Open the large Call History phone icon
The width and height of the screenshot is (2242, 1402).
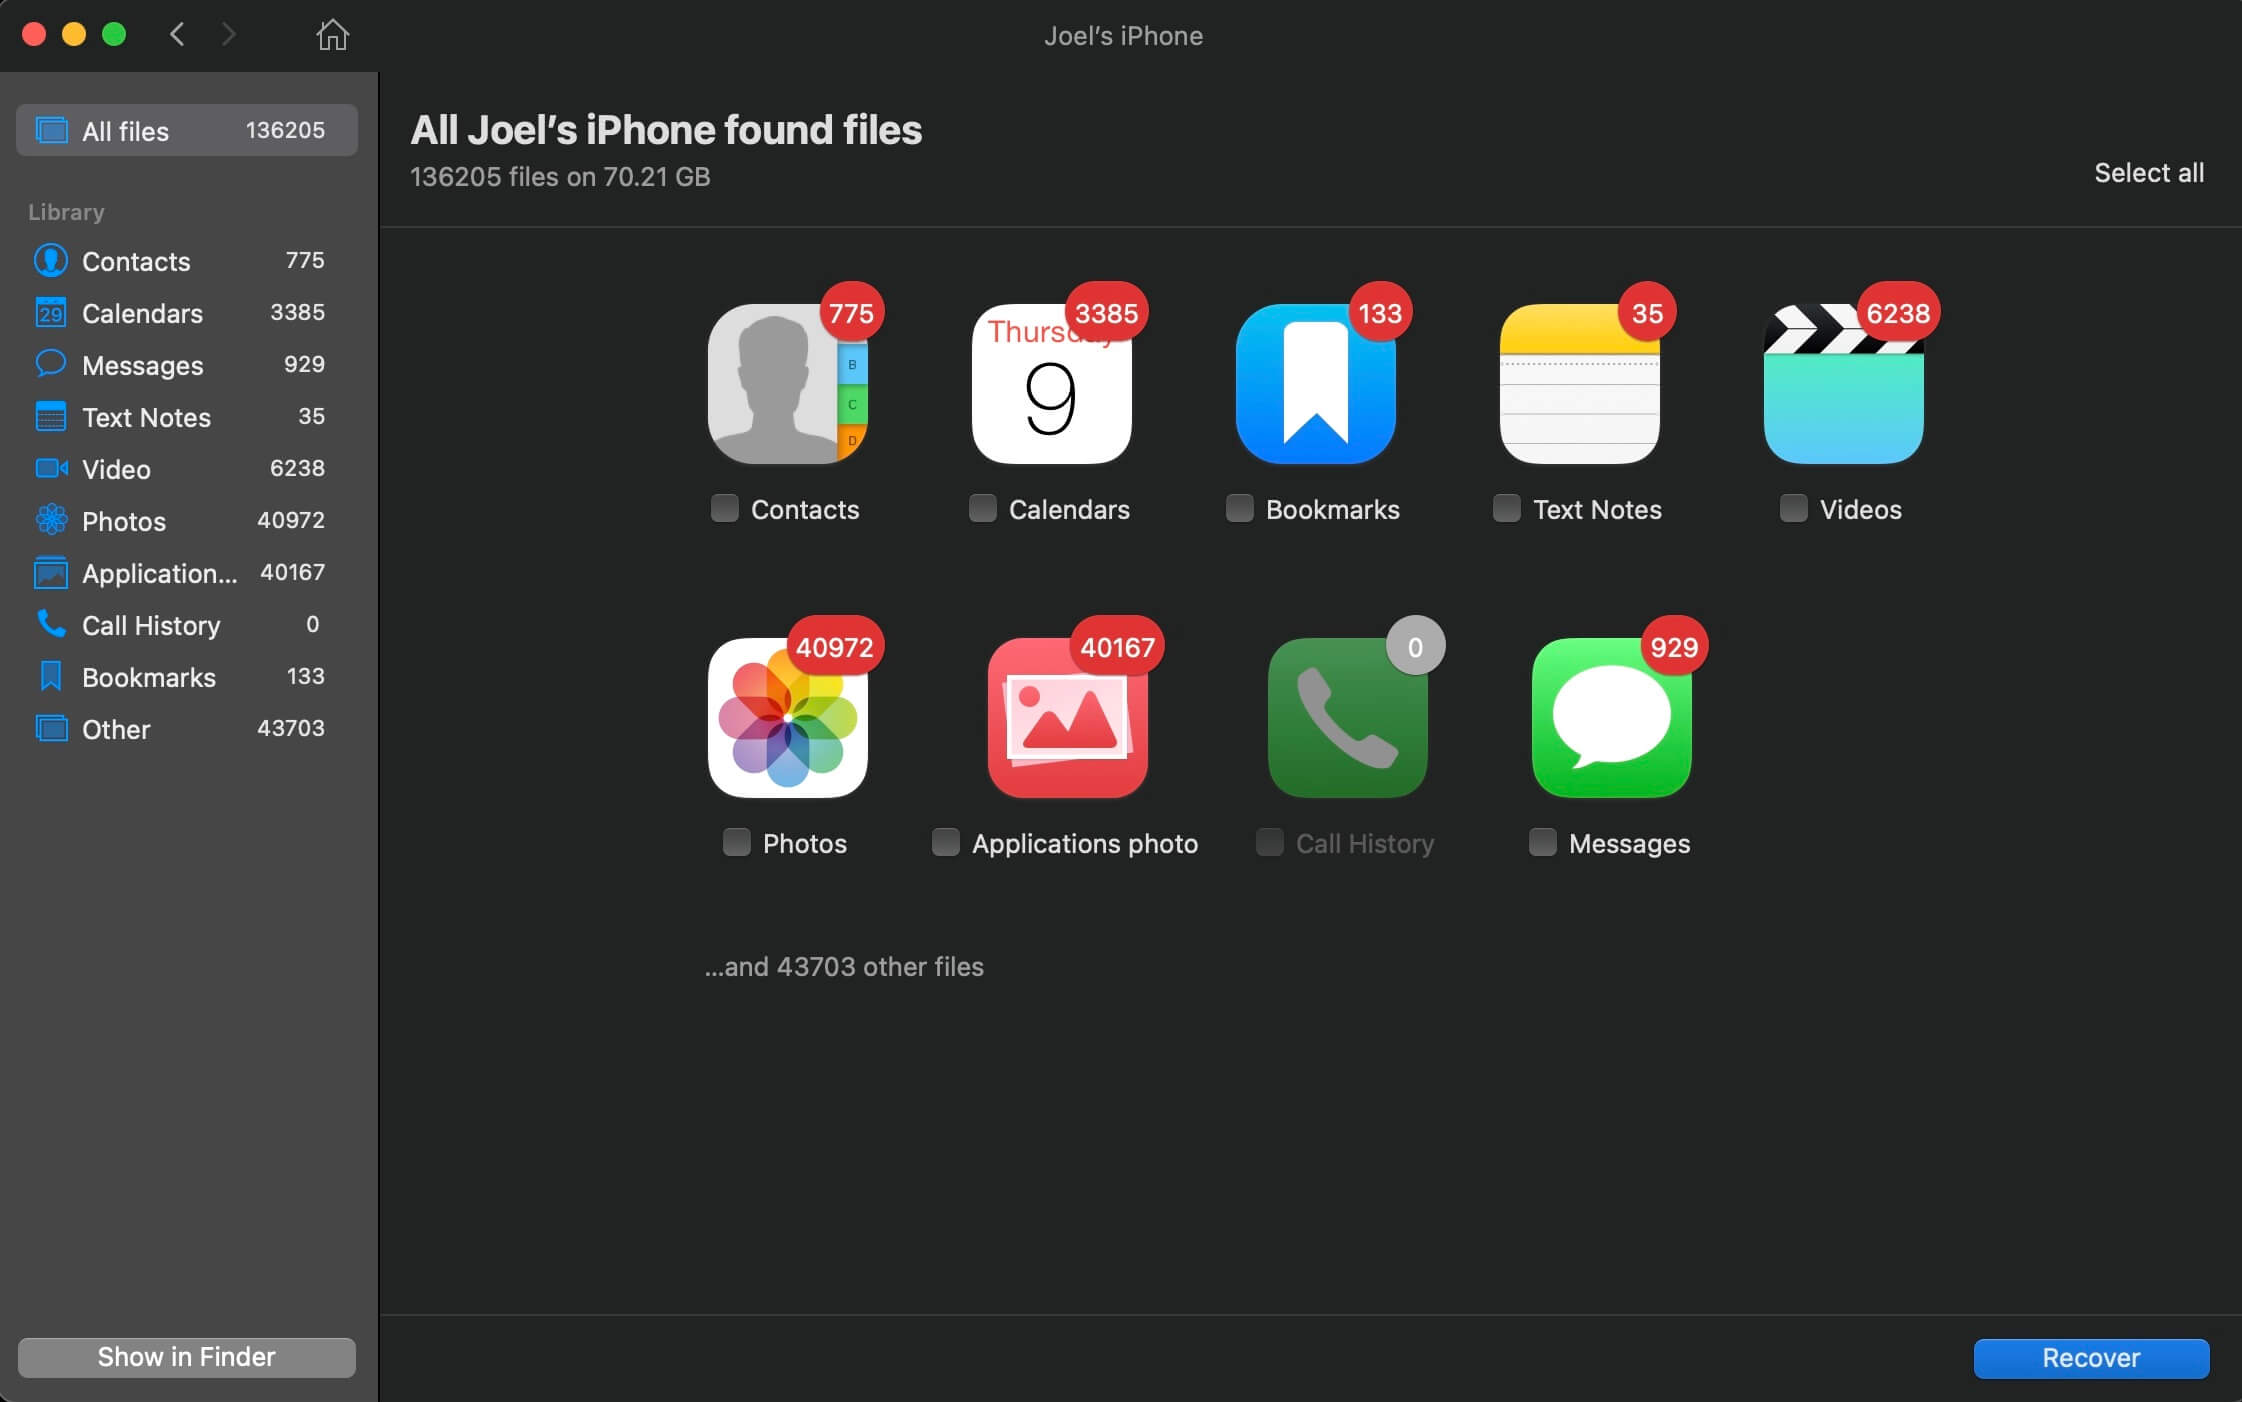point(1347,717)
